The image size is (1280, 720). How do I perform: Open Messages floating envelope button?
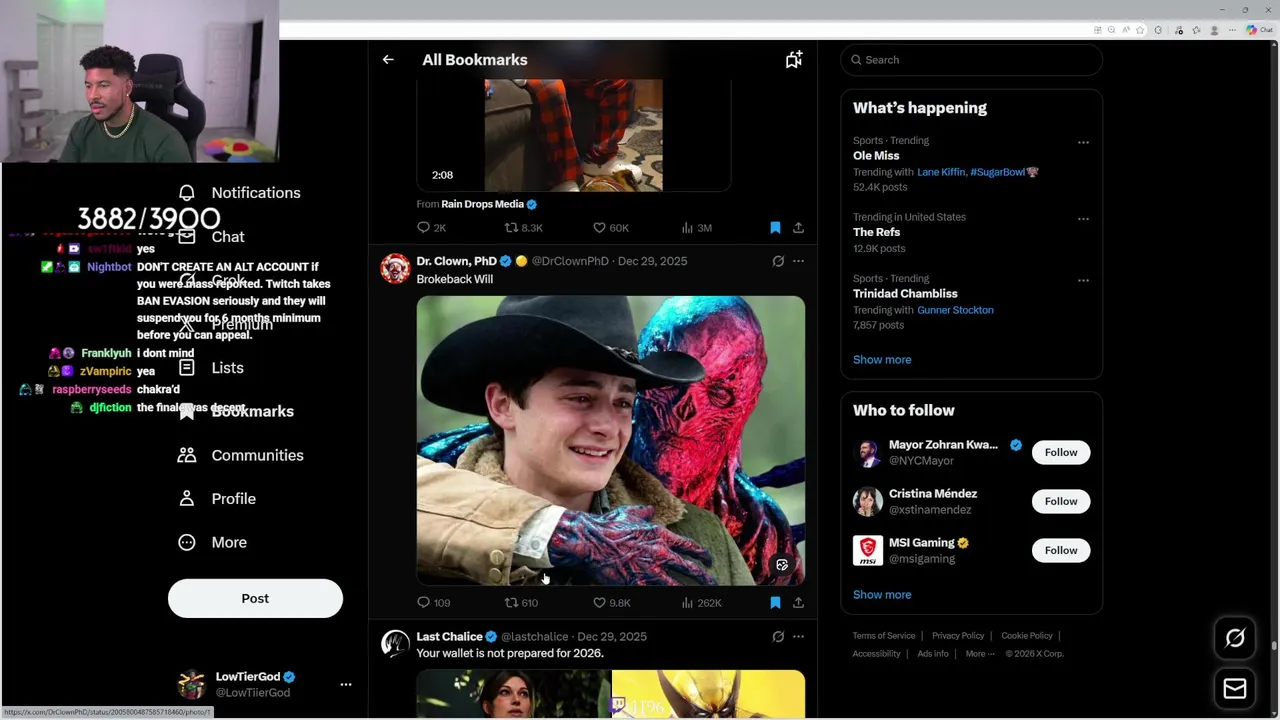(x=1235, y=689)
